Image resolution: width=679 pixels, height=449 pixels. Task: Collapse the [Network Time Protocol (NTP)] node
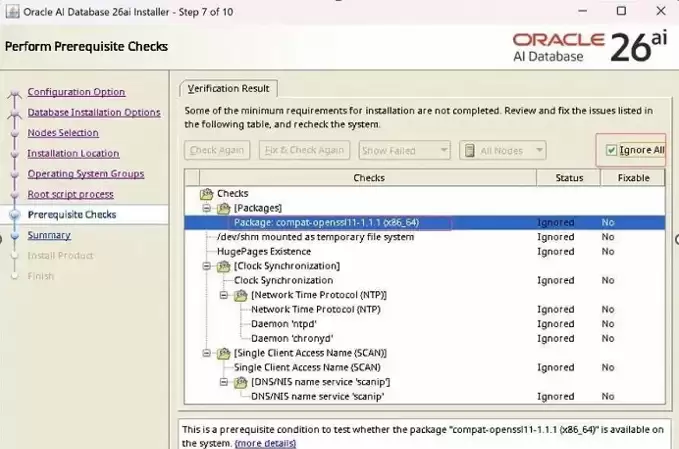click(x=224, y=295)
